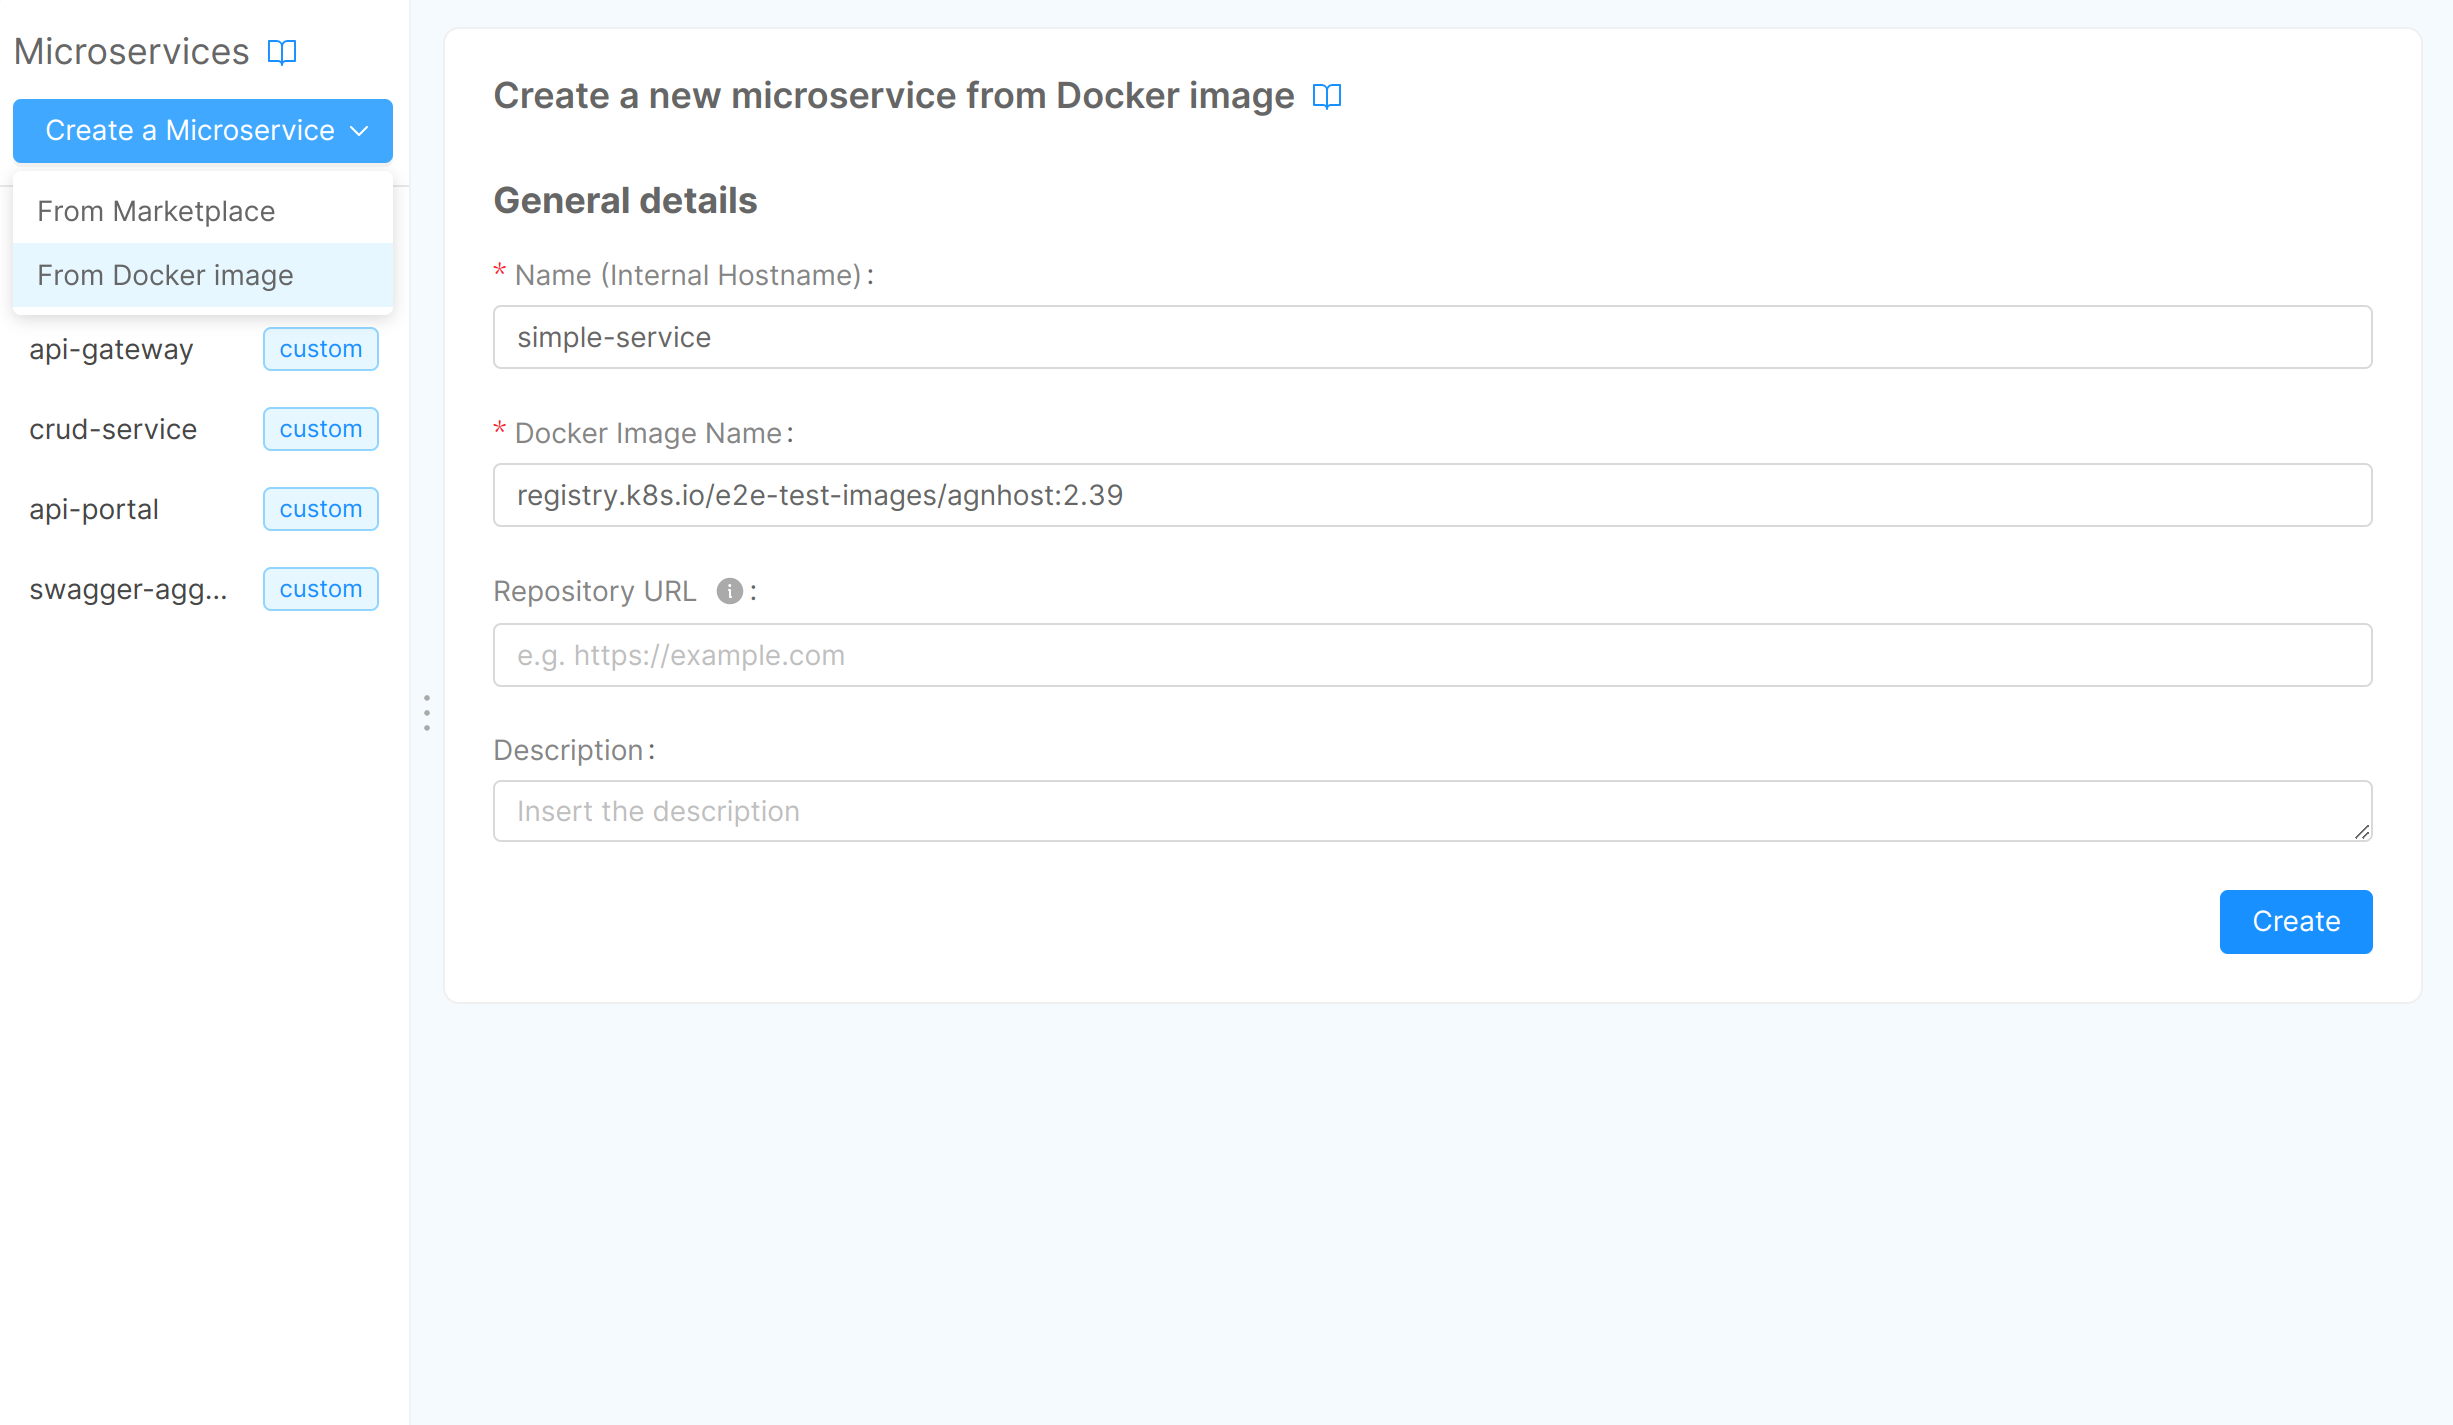Select crud-service from the sidebar
Image resolution: width=2453 pixels, height=1425 pixels.
click(x=112, y=429)
